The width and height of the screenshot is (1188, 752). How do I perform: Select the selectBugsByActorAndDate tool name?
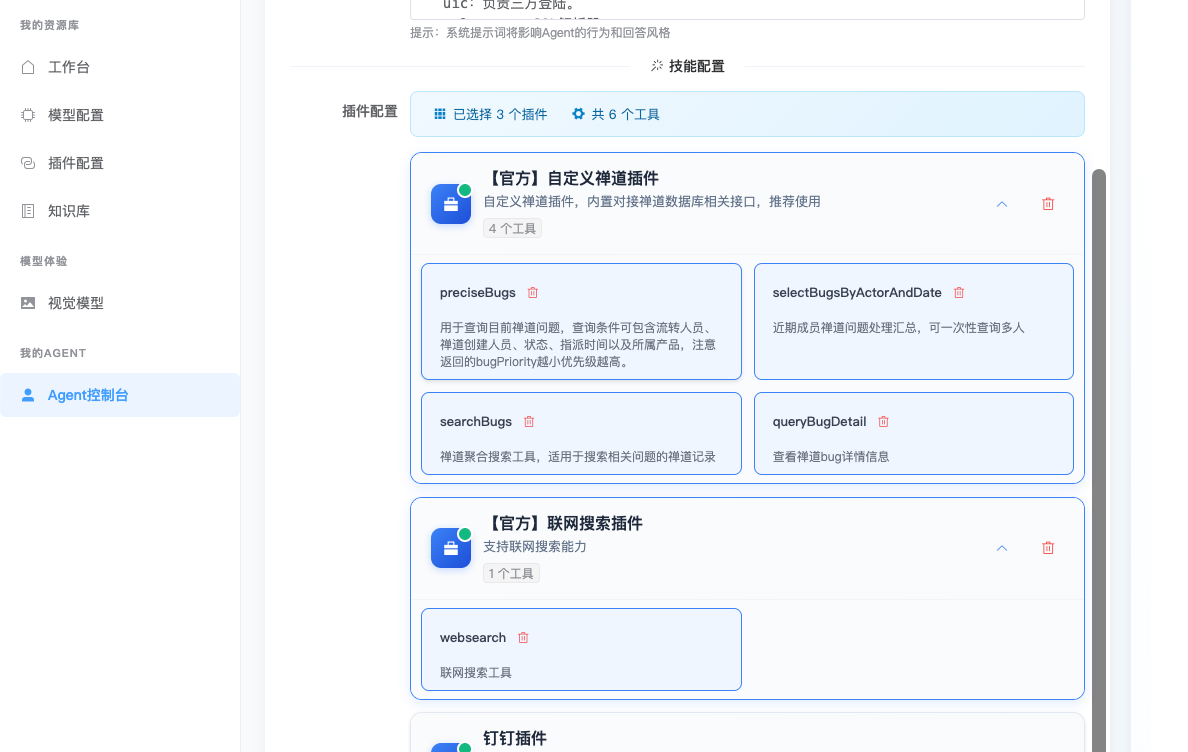[857, 292]
